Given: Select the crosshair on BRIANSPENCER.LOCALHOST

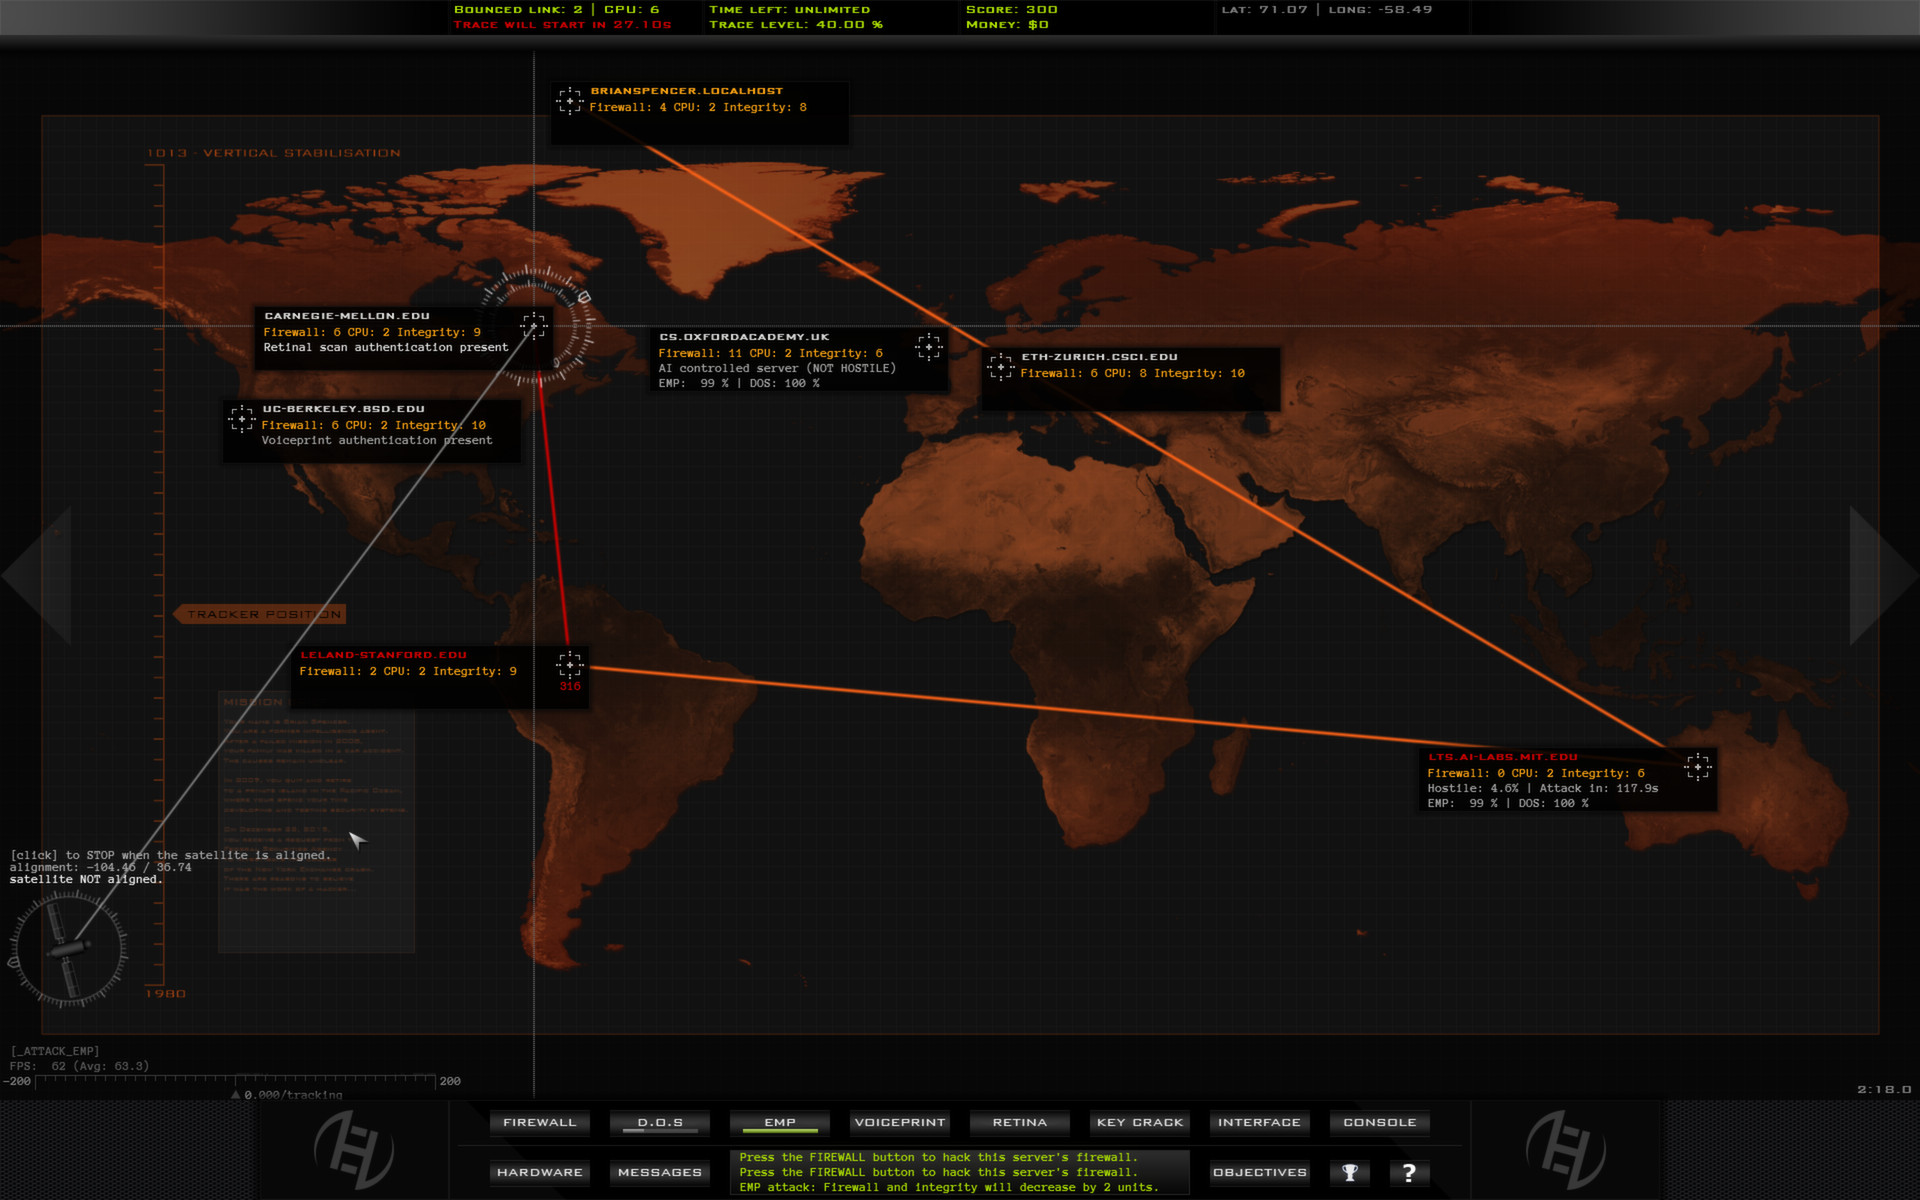Looking at the screenshot, I should (x=570, y=99).
